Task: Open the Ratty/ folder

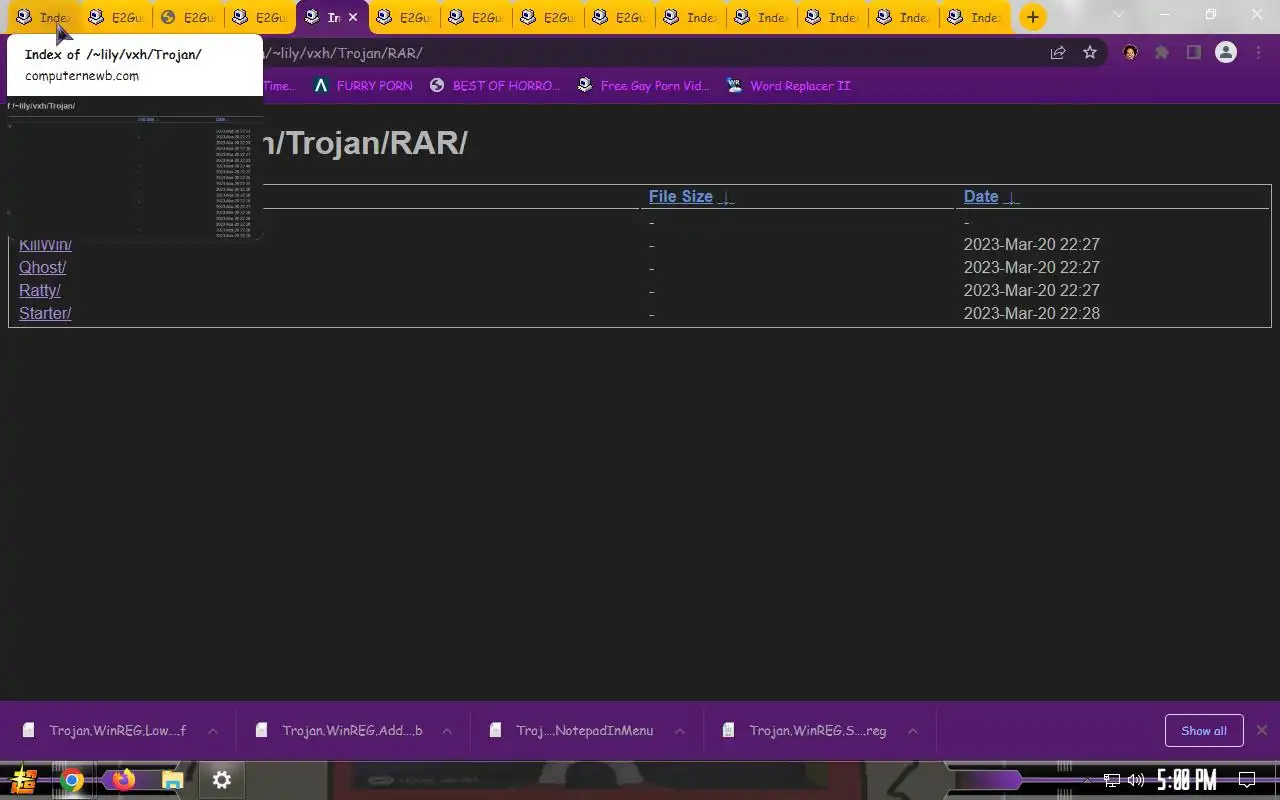Action: coord(40,291)
